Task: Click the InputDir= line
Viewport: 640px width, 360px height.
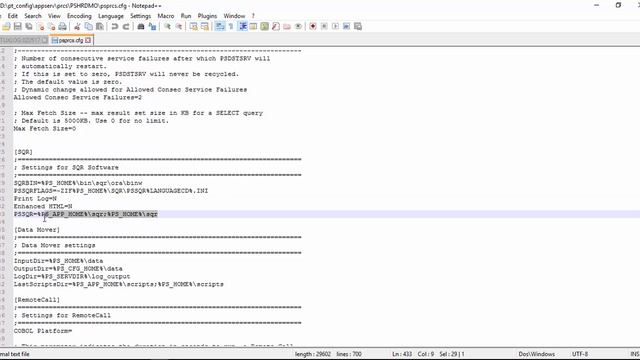Action: tap(58, 261)
